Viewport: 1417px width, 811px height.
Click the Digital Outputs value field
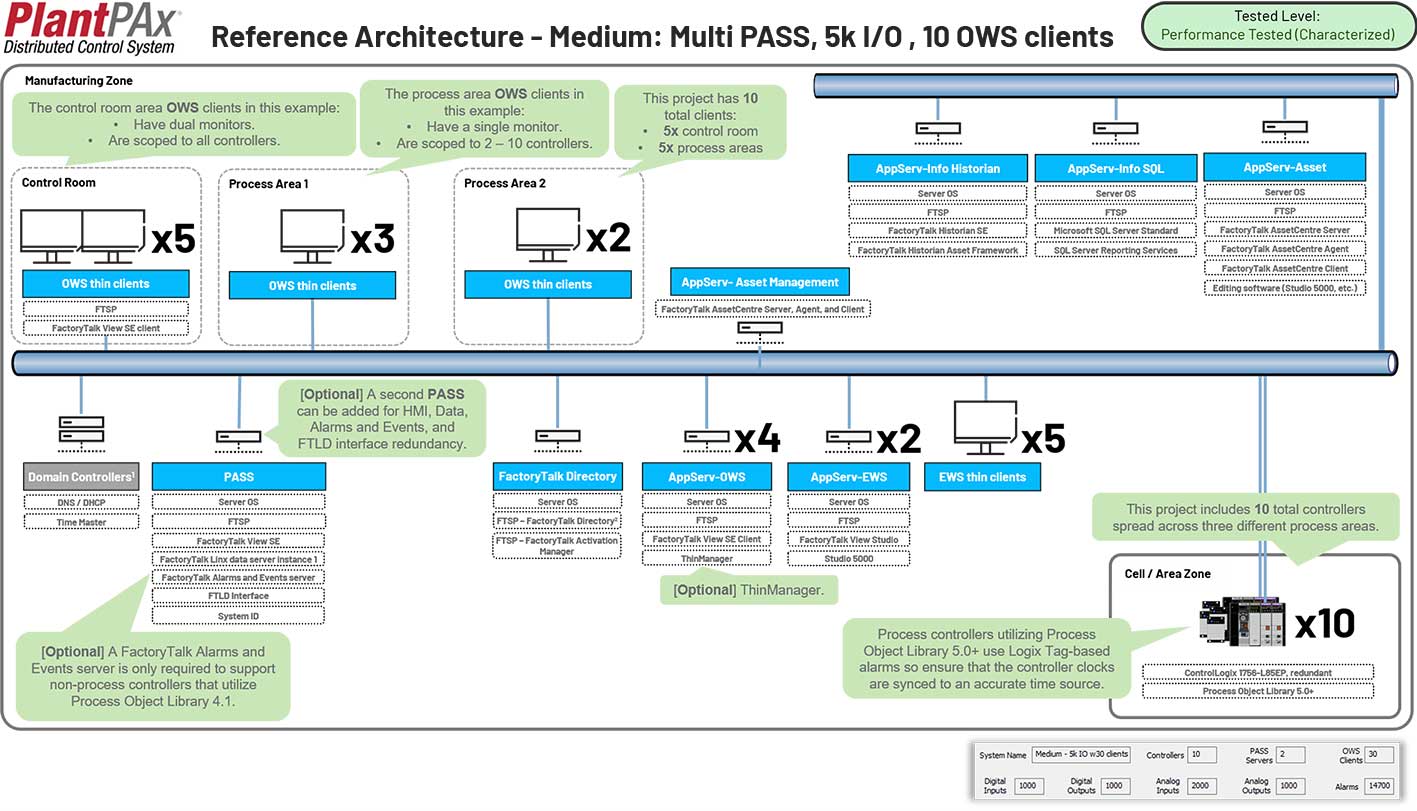pos(1117,786)
